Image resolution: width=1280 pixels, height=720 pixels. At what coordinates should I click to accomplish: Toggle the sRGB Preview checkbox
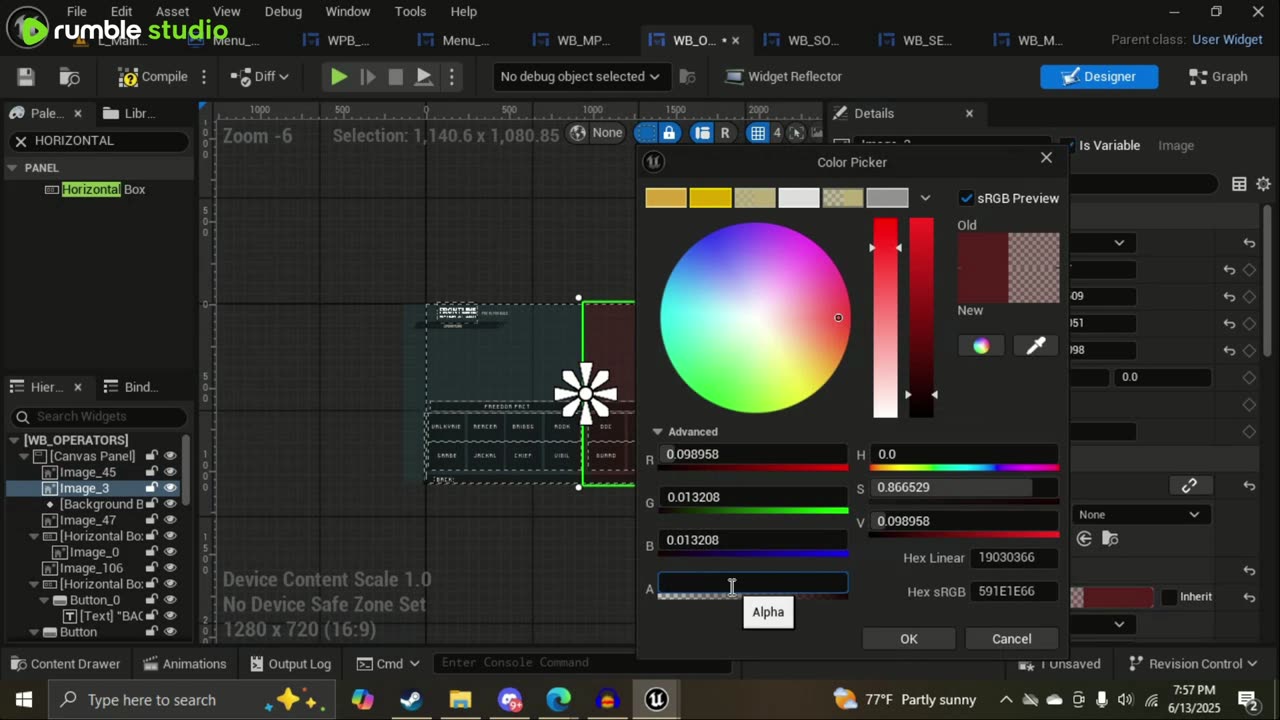click(966, 198)
